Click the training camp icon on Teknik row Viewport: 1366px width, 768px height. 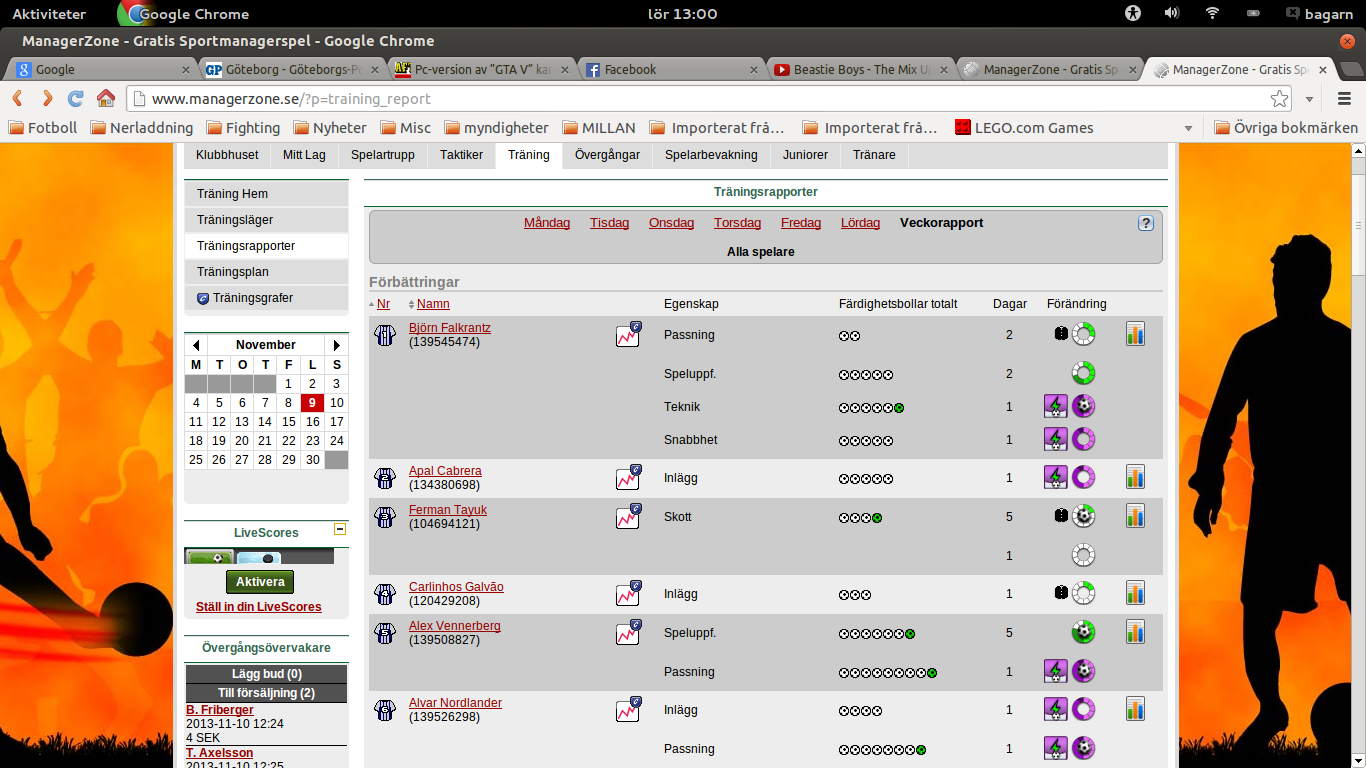coord(1056,406)
